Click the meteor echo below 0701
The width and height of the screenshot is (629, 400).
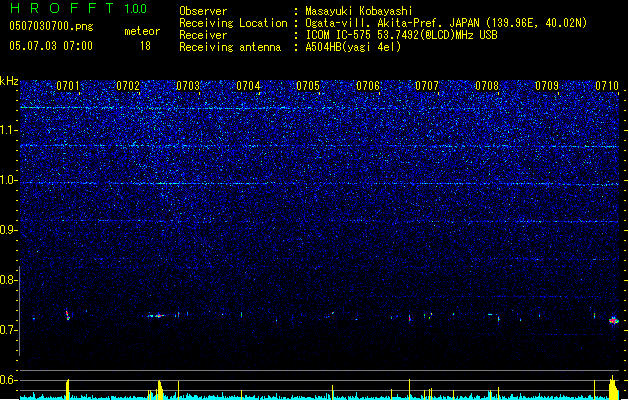pyautogui.click(x=68, y=315)
